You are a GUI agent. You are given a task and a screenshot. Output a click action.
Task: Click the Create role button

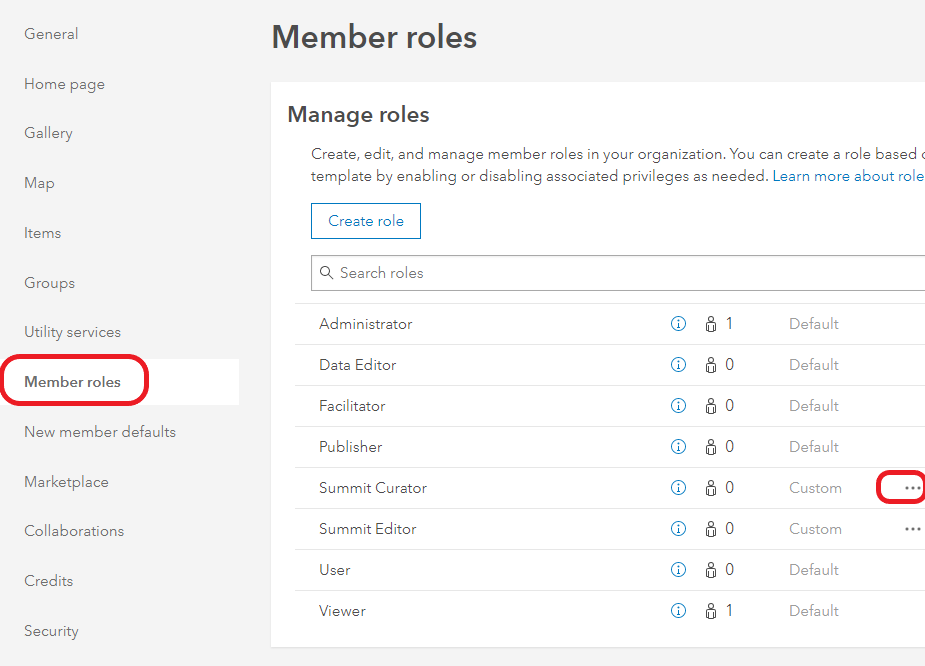[x=366, y=221]
